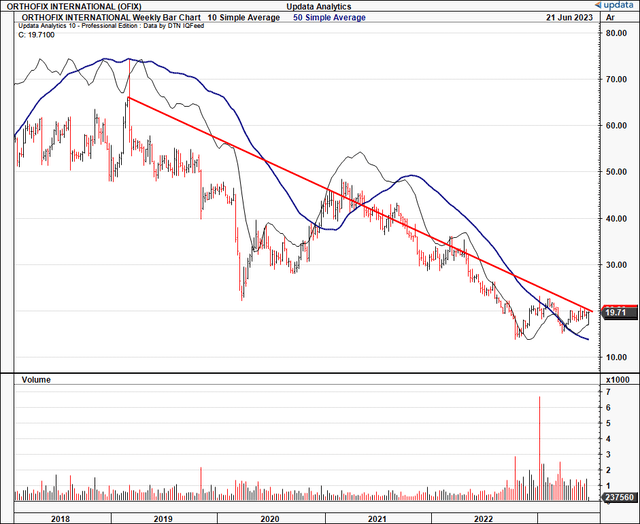Select the 2021 year on time axis
640x524 pixels.
[x=377, y=518]
